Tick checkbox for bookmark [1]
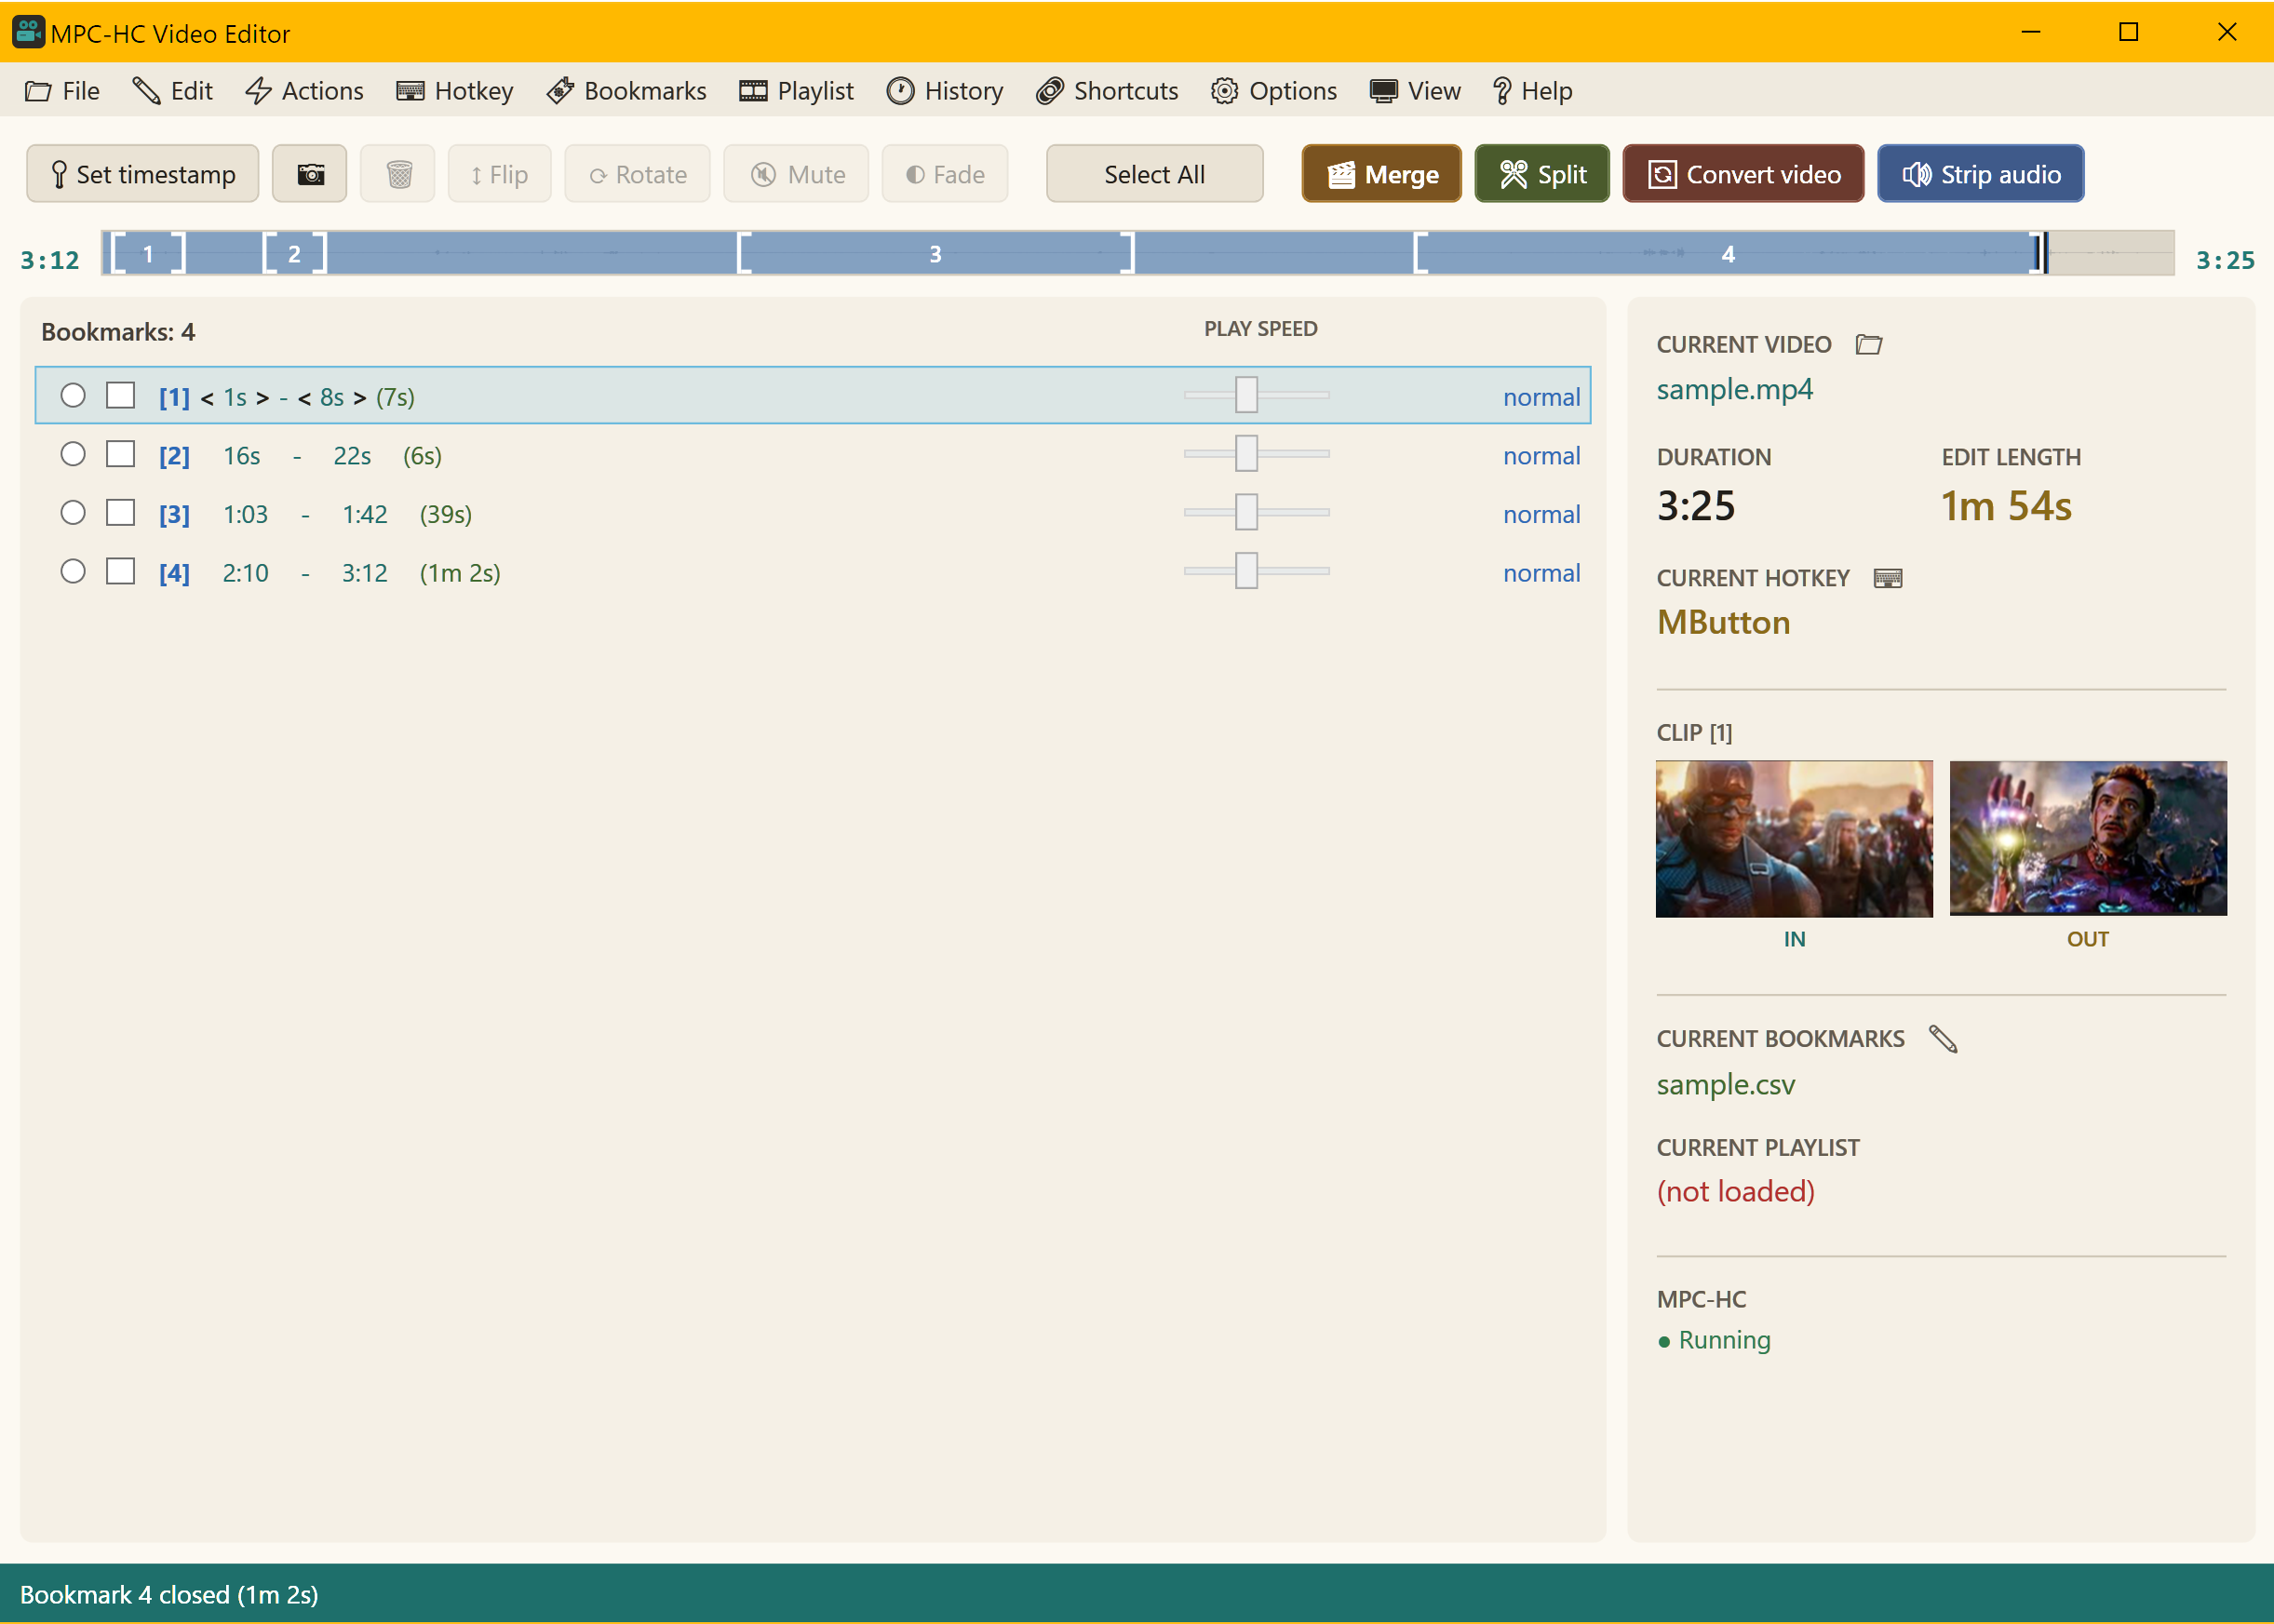The height and width of the screenshot is (1624, 2274). pyautogui.click(x=120, y=396)
